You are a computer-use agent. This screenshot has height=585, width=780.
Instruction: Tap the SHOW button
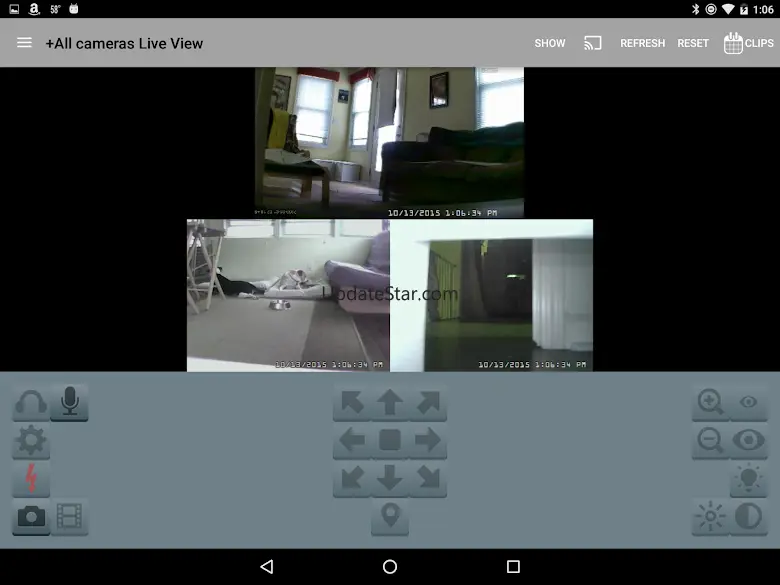coord(550,43)
